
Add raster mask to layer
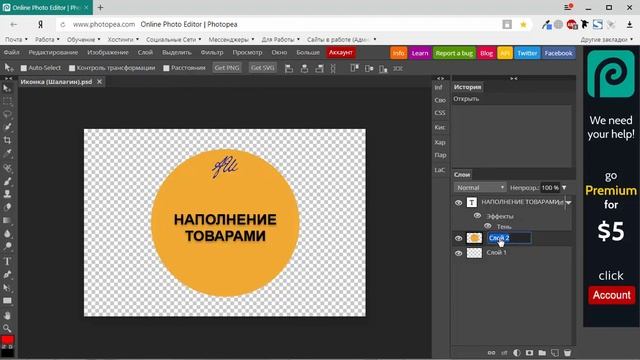(529, 353)
